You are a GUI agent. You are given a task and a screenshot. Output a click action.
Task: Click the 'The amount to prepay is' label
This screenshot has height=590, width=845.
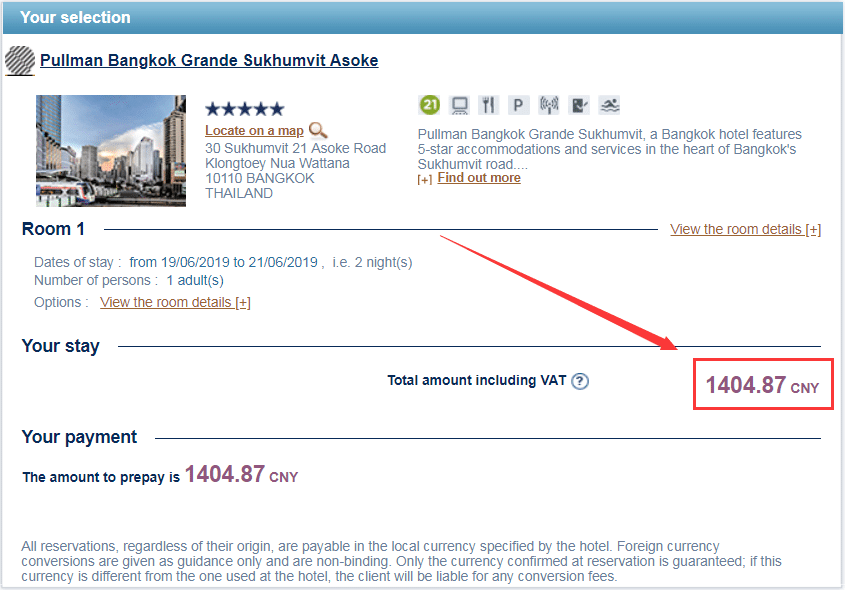click(101, 477)
